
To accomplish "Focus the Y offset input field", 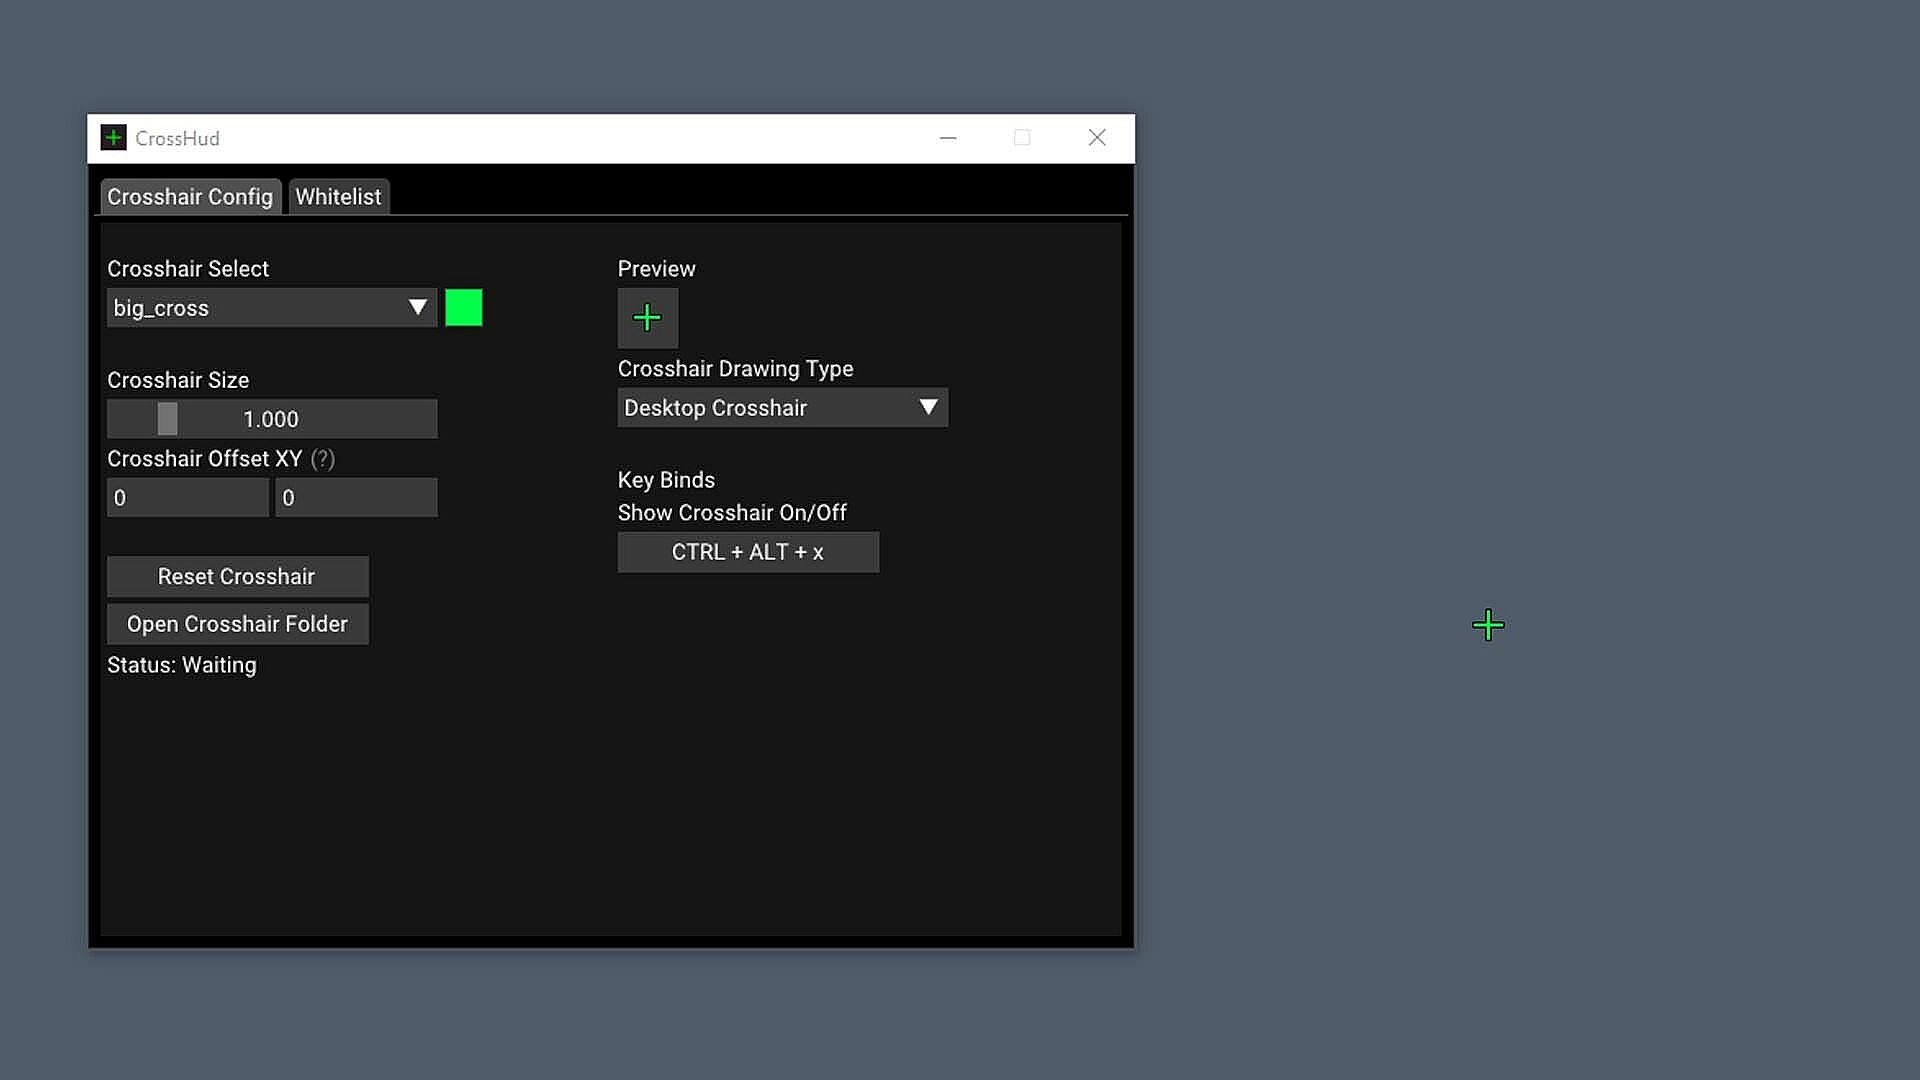I will [356, 498].
